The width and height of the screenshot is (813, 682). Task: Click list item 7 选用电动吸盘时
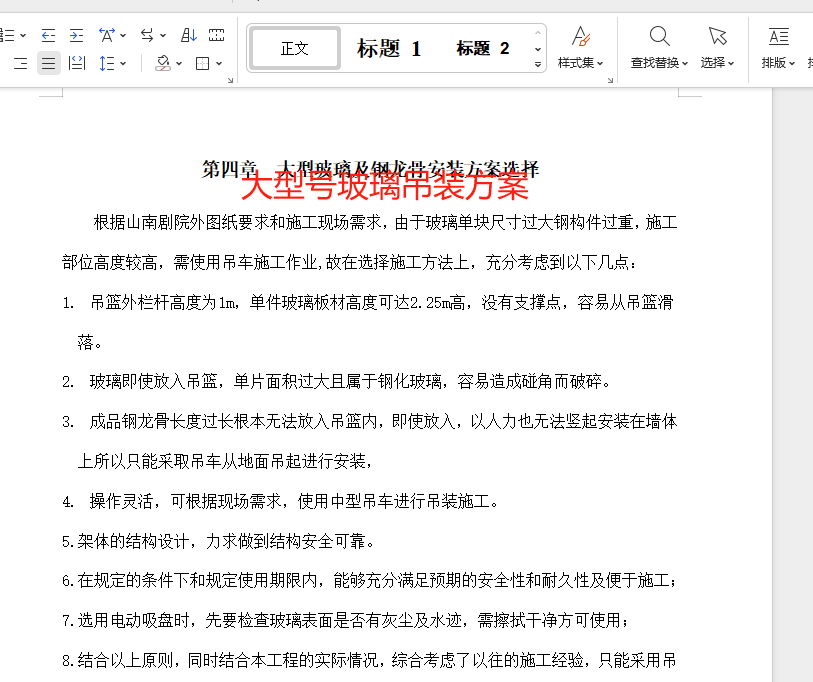coord(345,620)
